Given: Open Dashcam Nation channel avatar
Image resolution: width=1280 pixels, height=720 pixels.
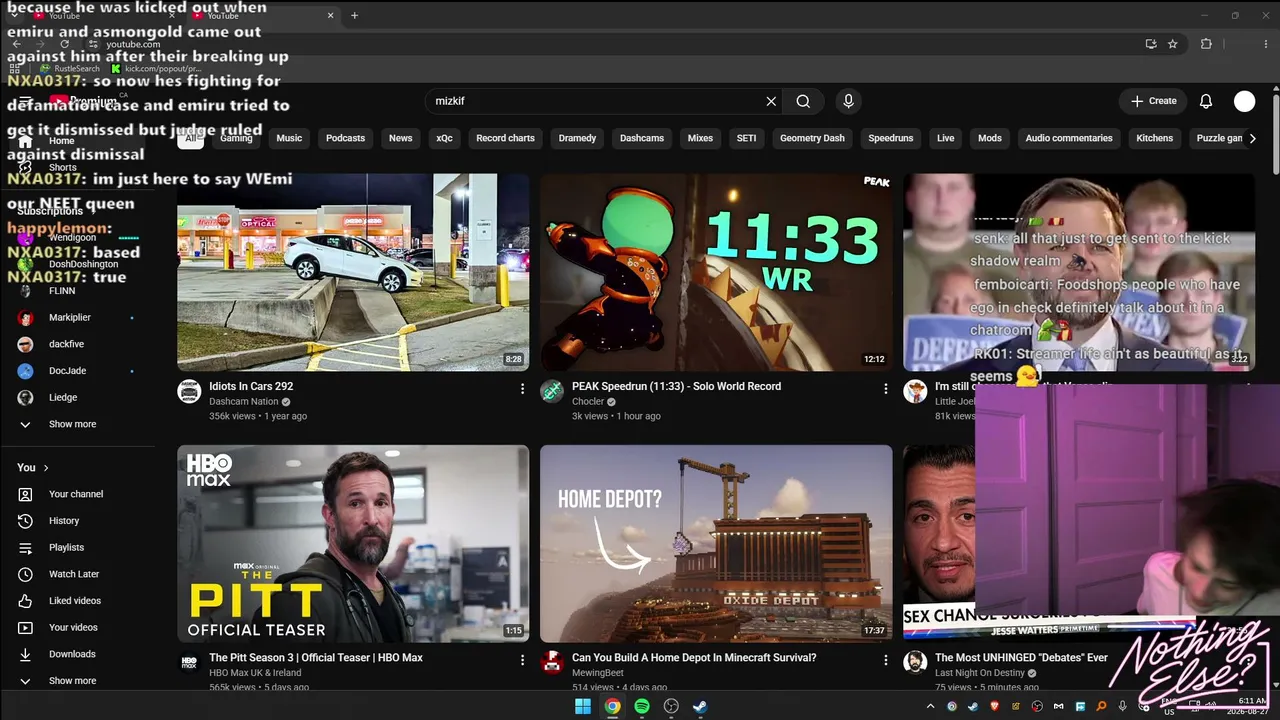Looking at the screenshot, I should click(189, 392).
